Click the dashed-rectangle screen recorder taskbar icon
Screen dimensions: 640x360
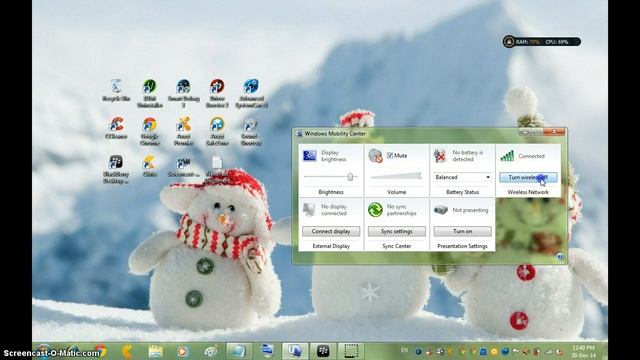(351, 351)
